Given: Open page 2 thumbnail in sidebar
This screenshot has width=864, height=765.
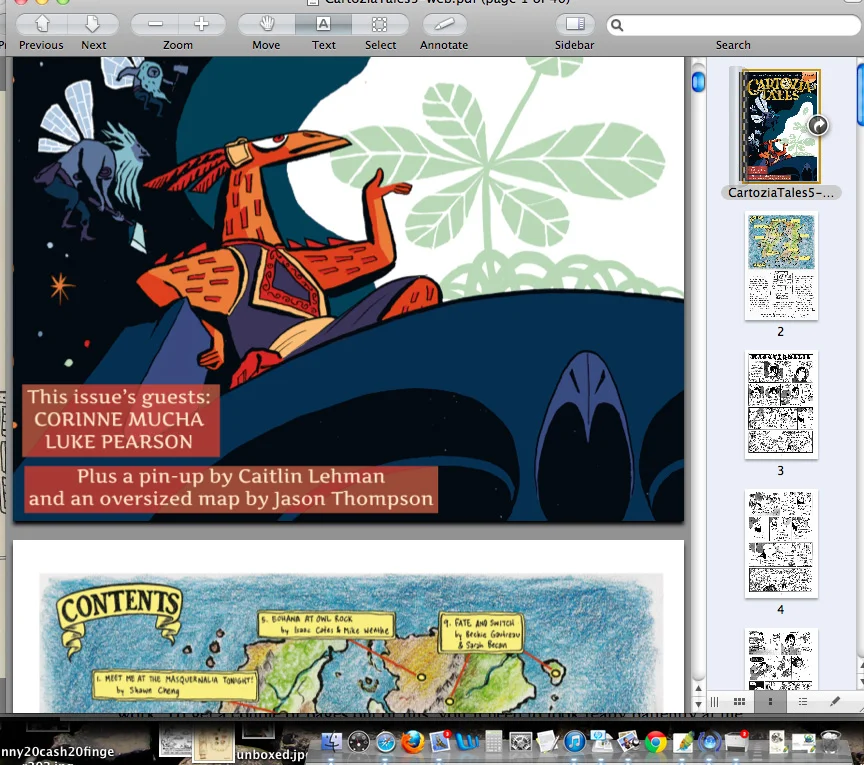Looking at the screenshot, I should coord(781,265).
